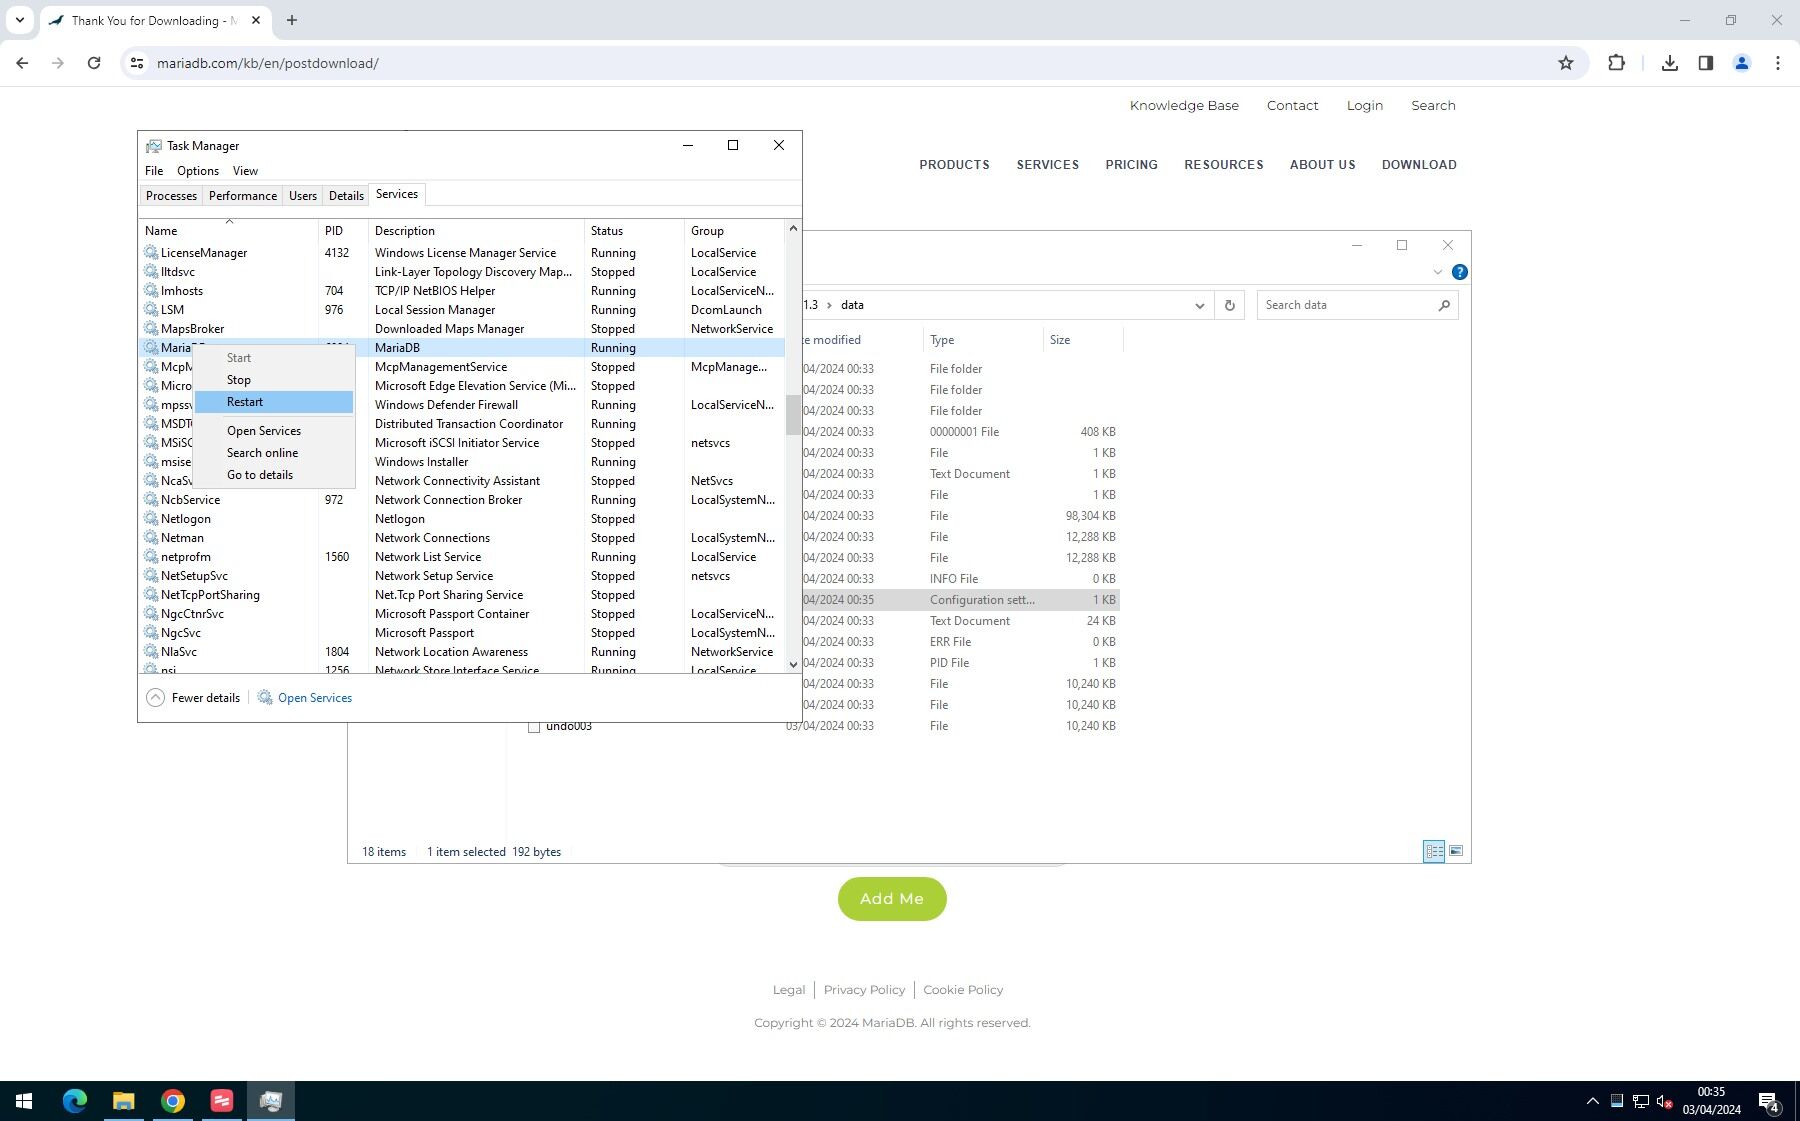Screen dimensions: 1800x1121
Task: Launch Microsoft Edge from the taskbar
Action: coord(75,1101)
